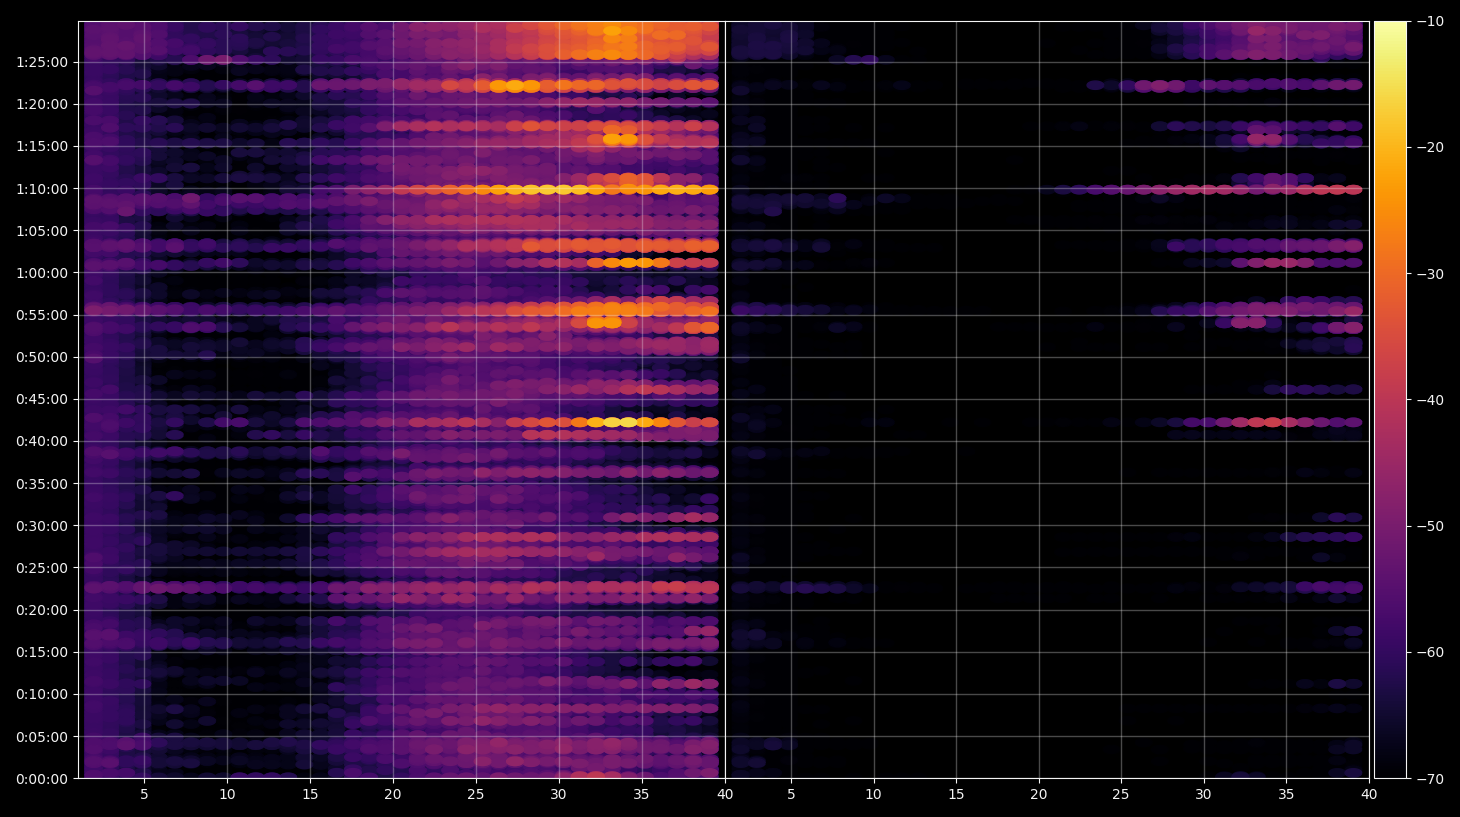Select x-axis label 10 under the right panel

coord(873,795)
